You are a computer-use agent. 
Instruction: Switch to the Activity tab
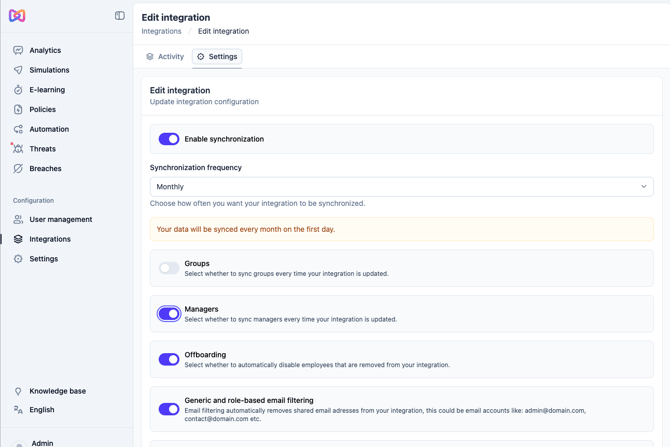(165, 56)
